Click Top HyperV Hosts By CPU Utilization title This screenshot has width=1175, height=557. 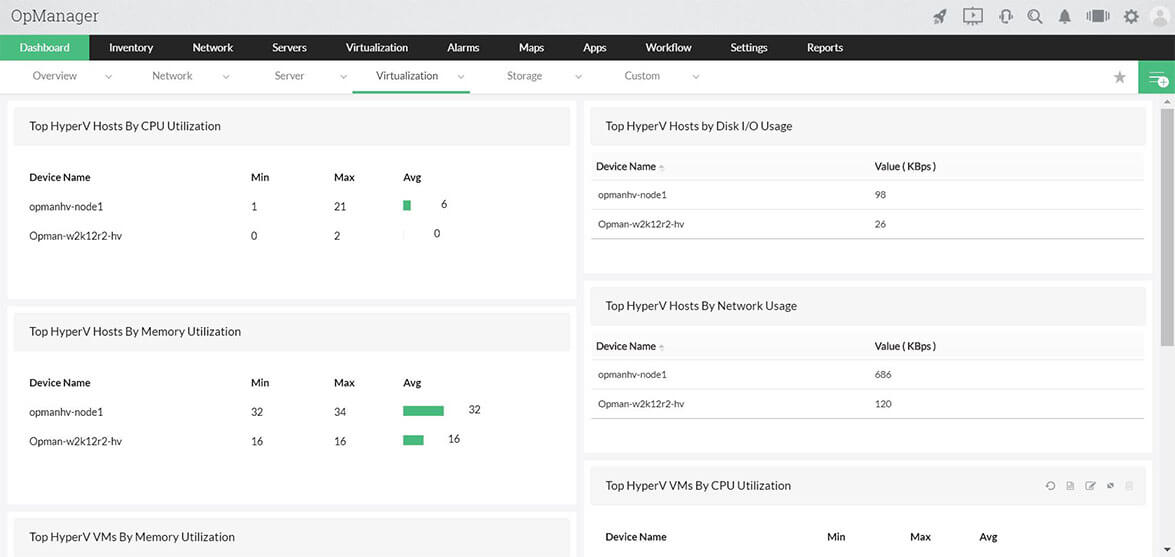(x=125, y=126)
